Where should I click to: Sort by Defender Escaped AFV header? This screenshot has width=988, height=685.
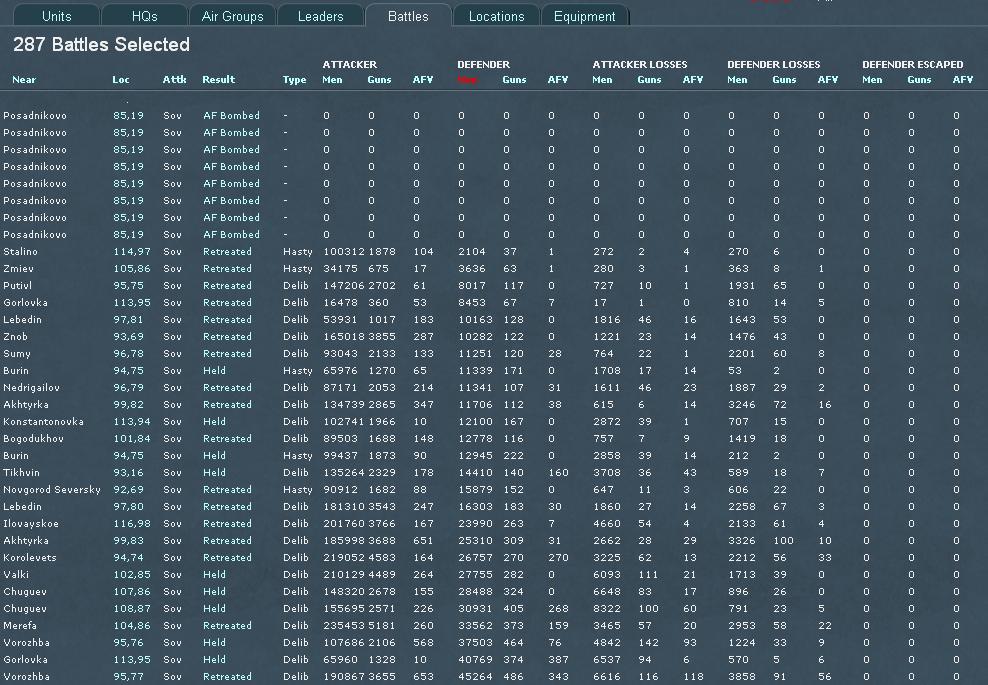(963, 79)
